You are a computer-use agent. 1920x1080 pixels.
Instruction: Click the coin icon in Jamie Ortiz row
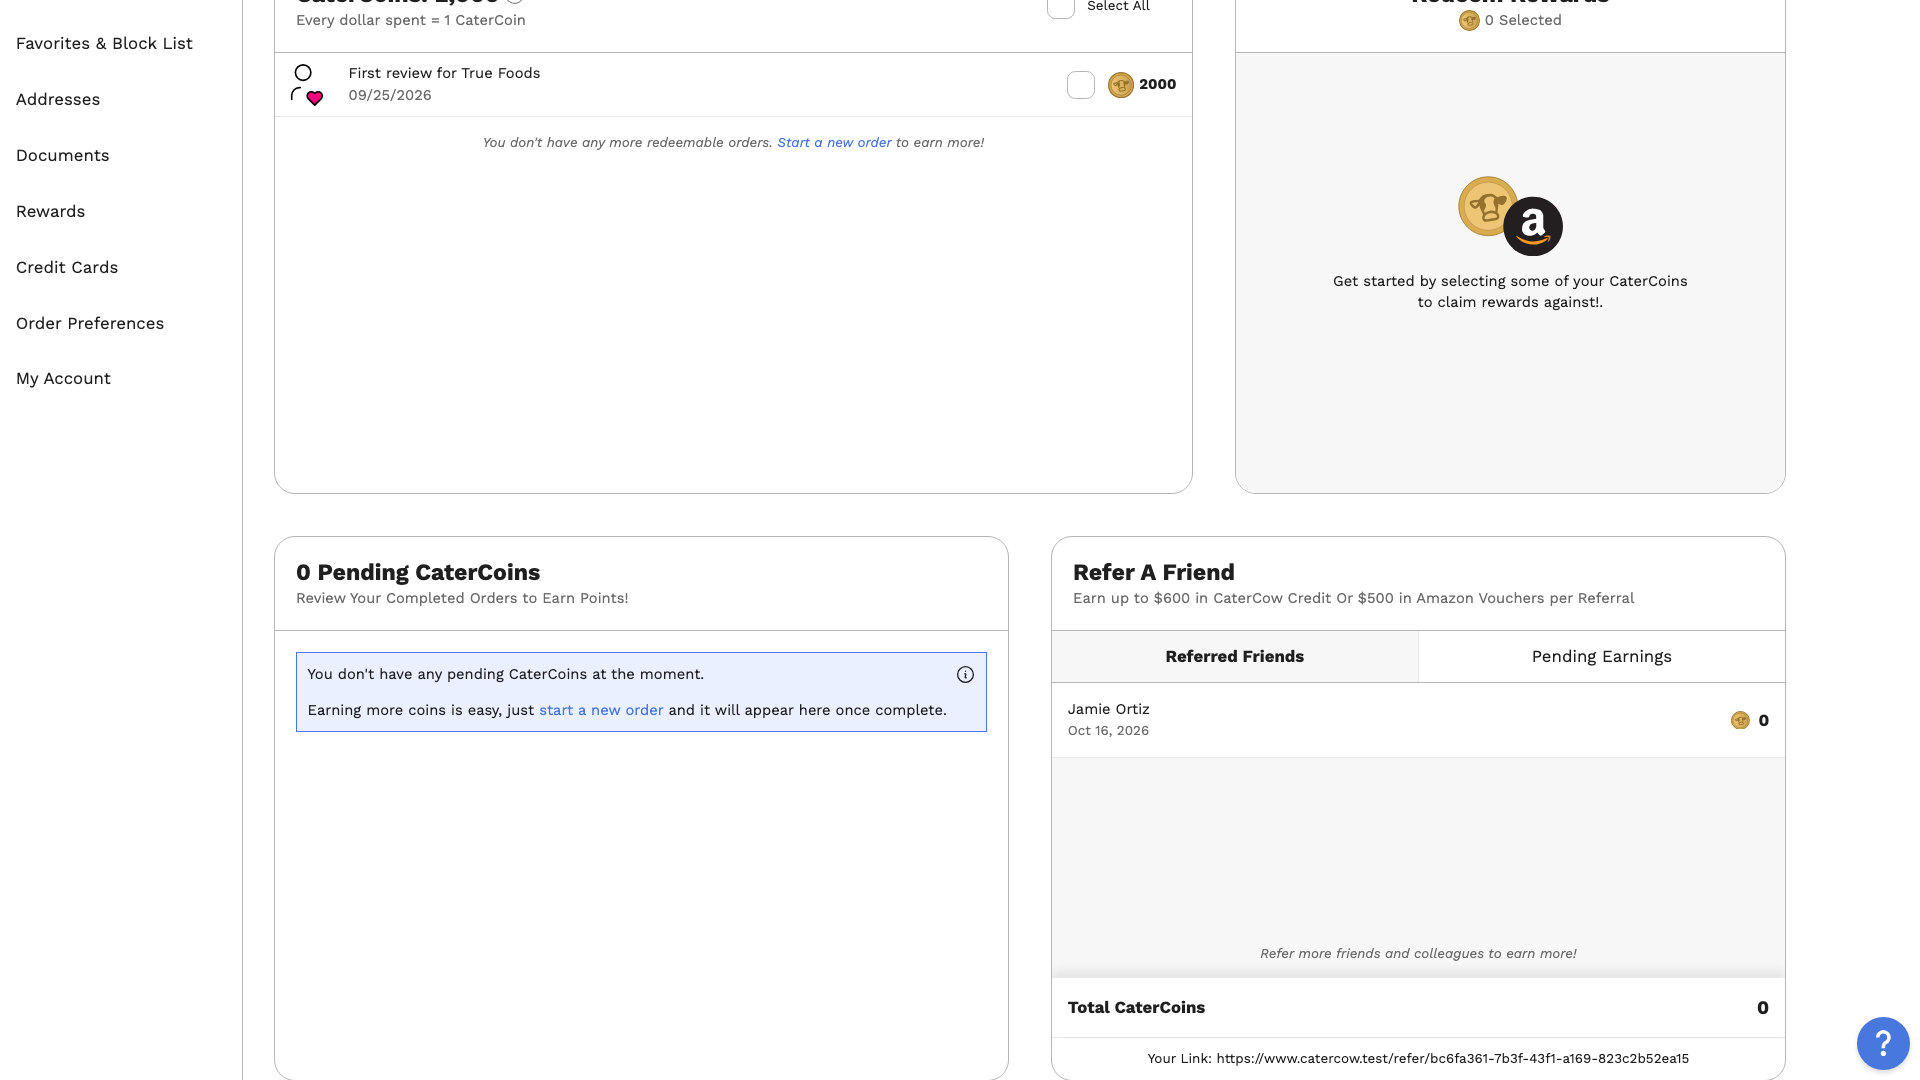coord(1740,721)
